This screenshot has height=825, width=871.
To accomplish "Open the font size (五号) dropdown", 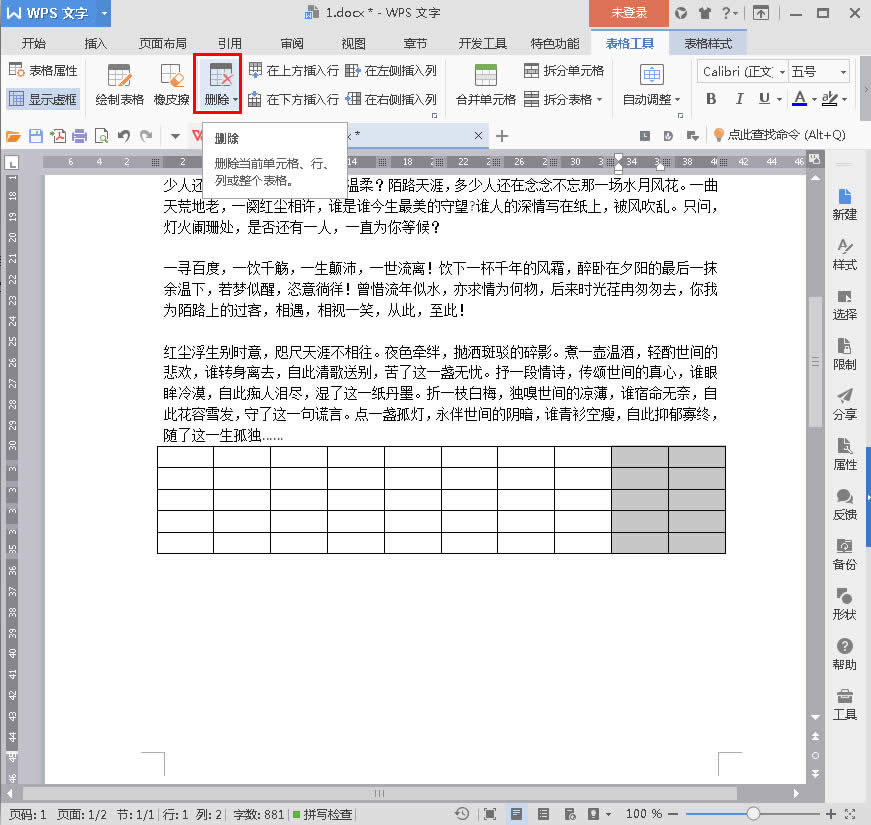I will click(843, 72).
